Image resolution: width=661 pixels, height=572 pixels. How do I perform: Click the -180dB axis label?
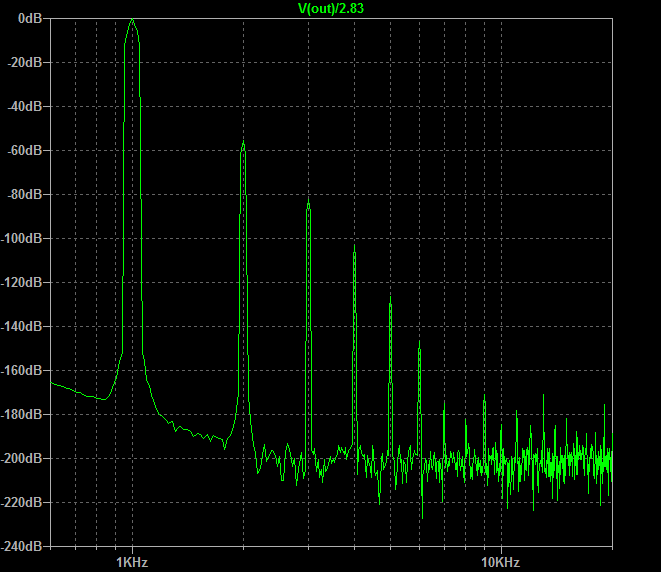tap(21, 414)
